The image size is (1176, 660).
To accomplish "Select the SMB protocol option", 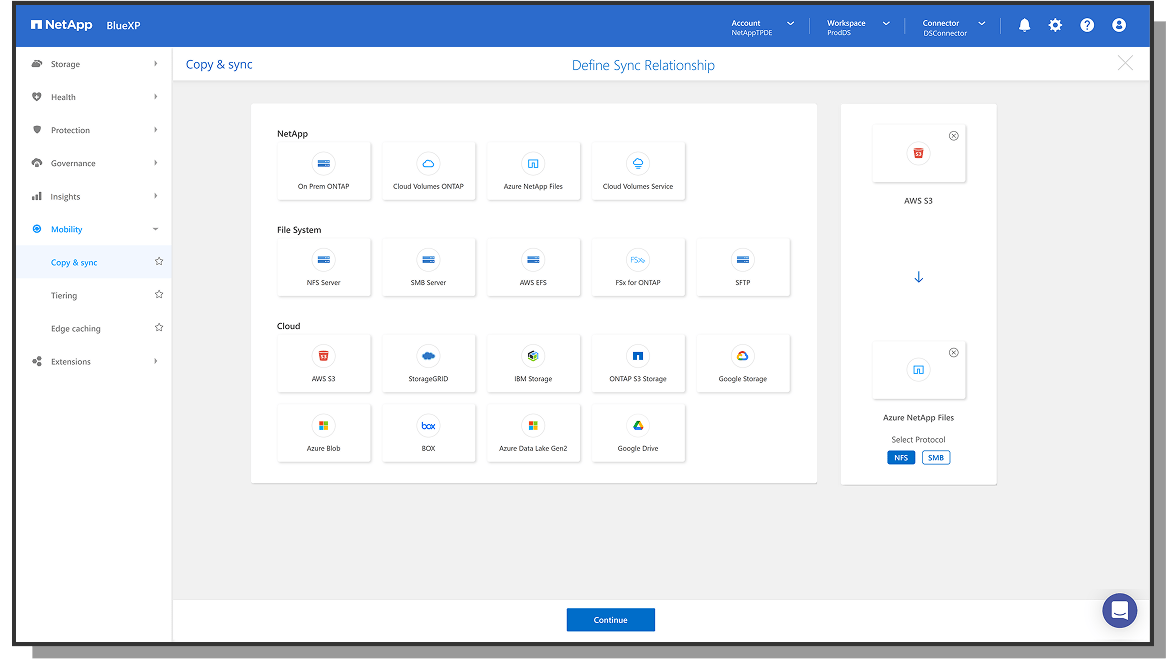I will (x=936, y=457).
